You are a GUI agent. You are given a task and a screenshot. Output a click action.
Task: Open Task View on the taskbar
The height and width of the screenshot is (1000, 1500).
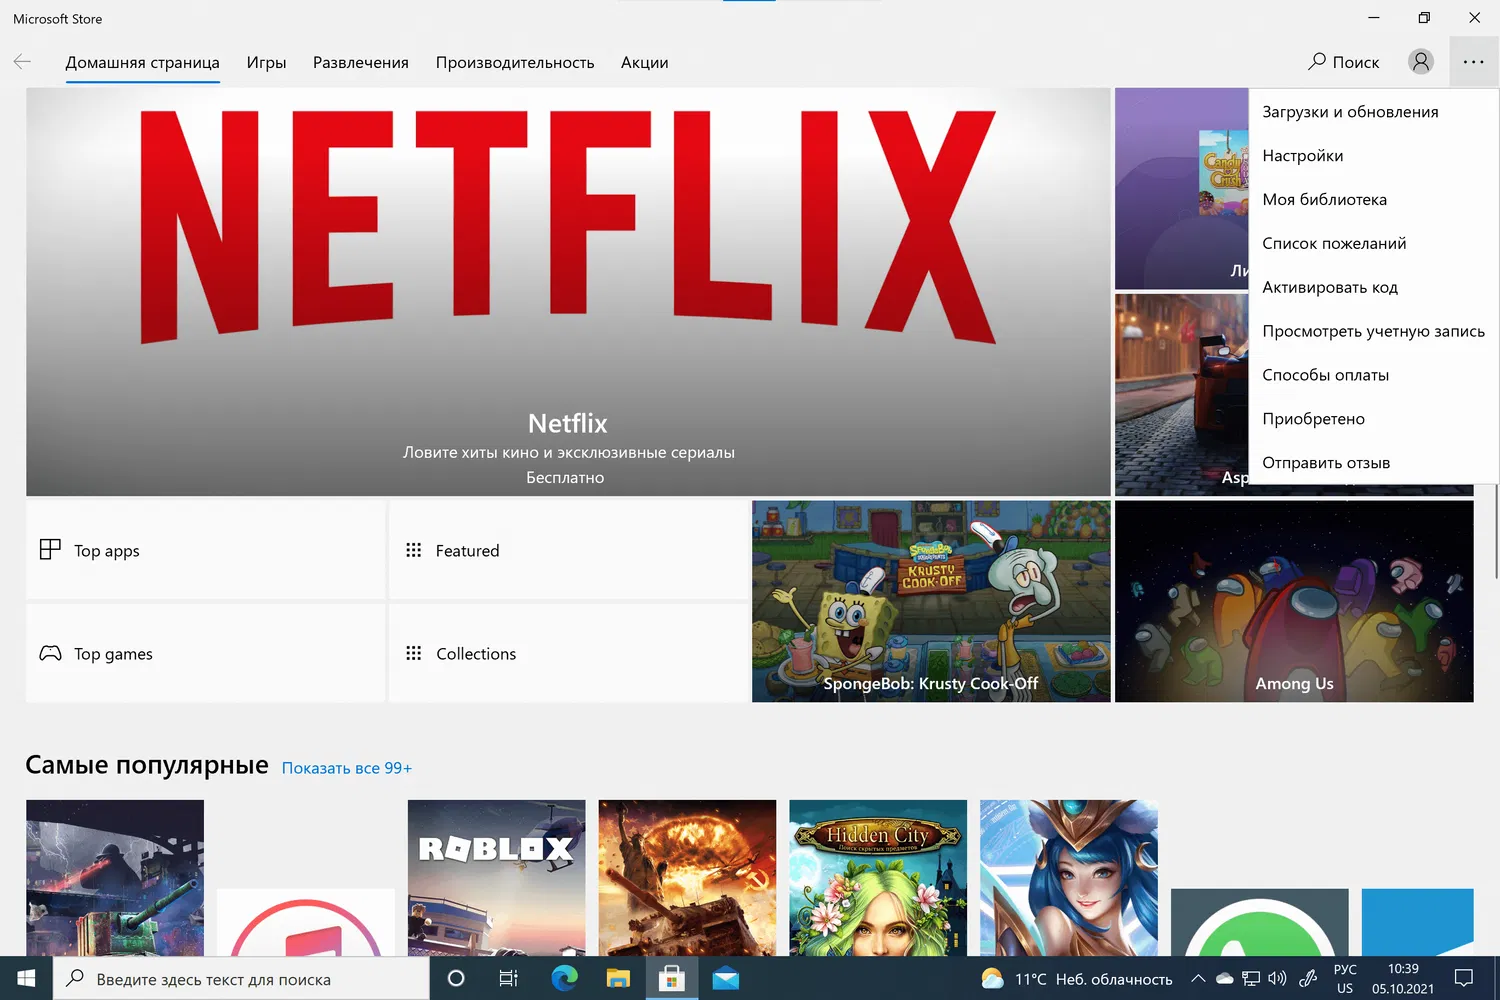[x=509, y=978]
